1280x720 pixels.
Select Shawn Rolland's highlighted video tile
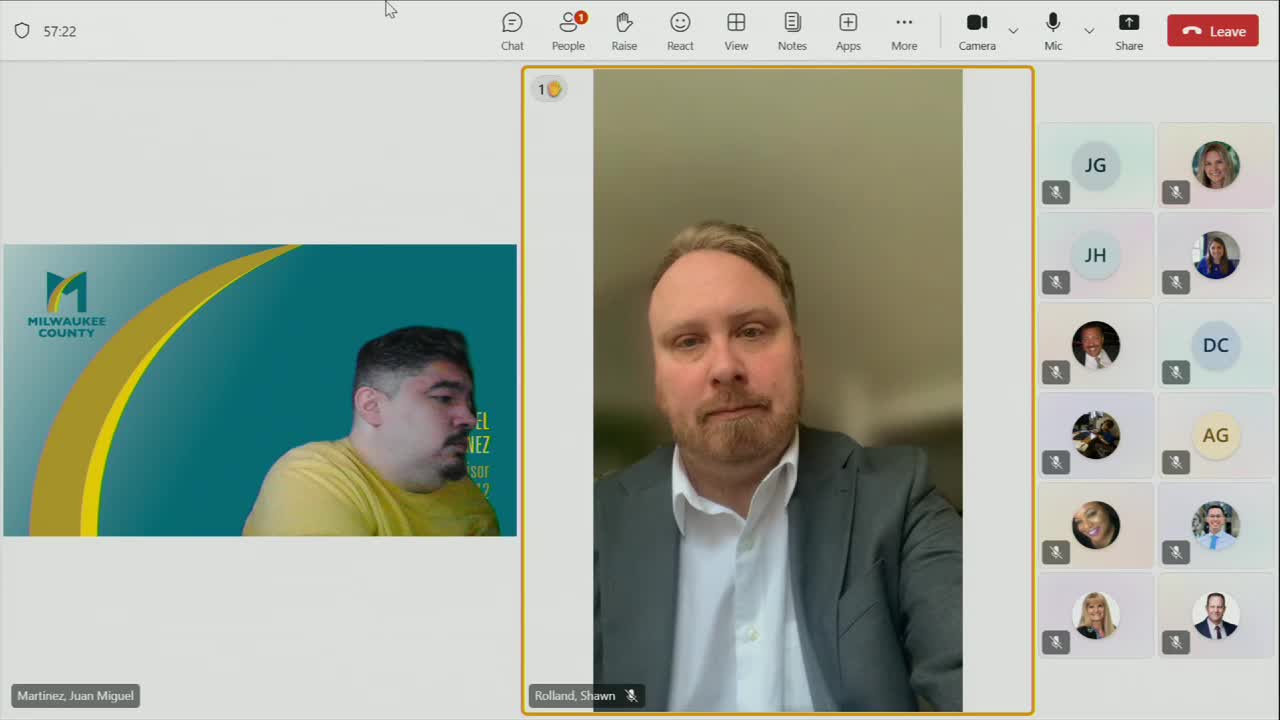tap(778, 390)
